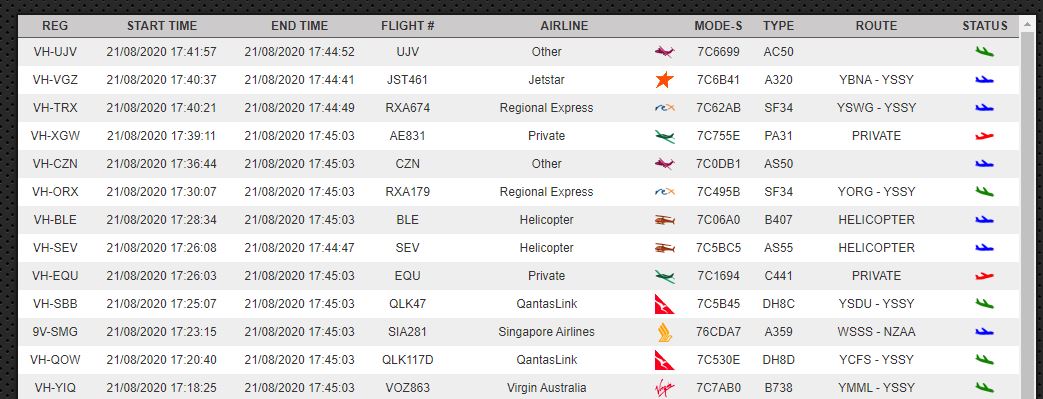Click the private plane icon for VH-EQU
1043x399 pixels.
click(x=664, y=276)
